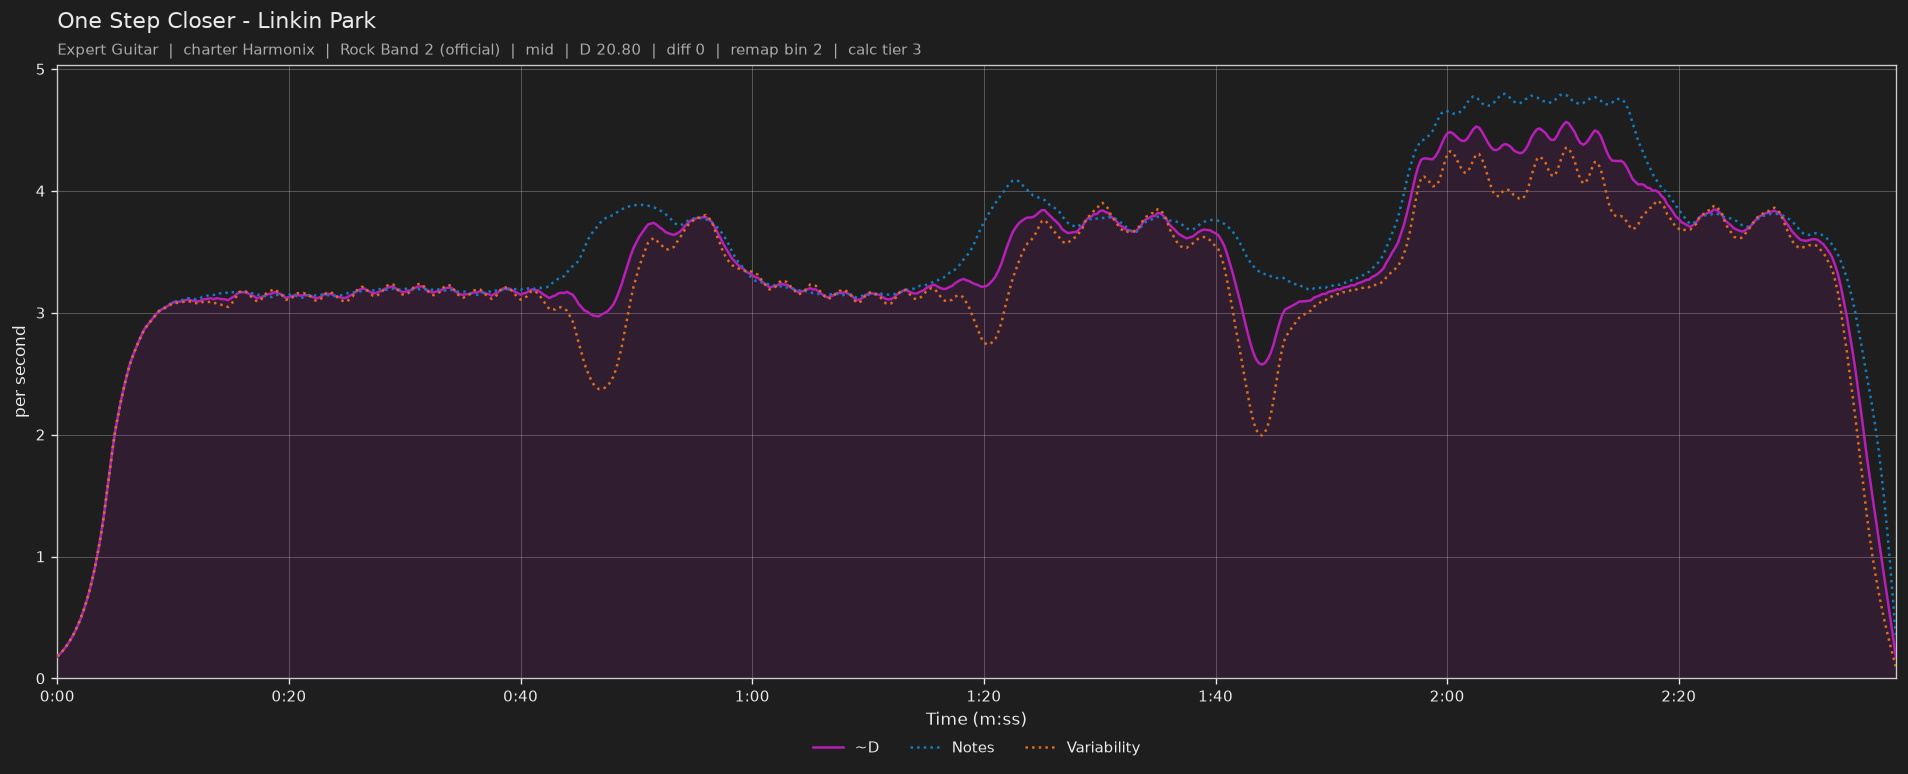This screenshot has height=774, width=1908.
Task: Click the y-axis tick label "5"
Action: (41, 70)
